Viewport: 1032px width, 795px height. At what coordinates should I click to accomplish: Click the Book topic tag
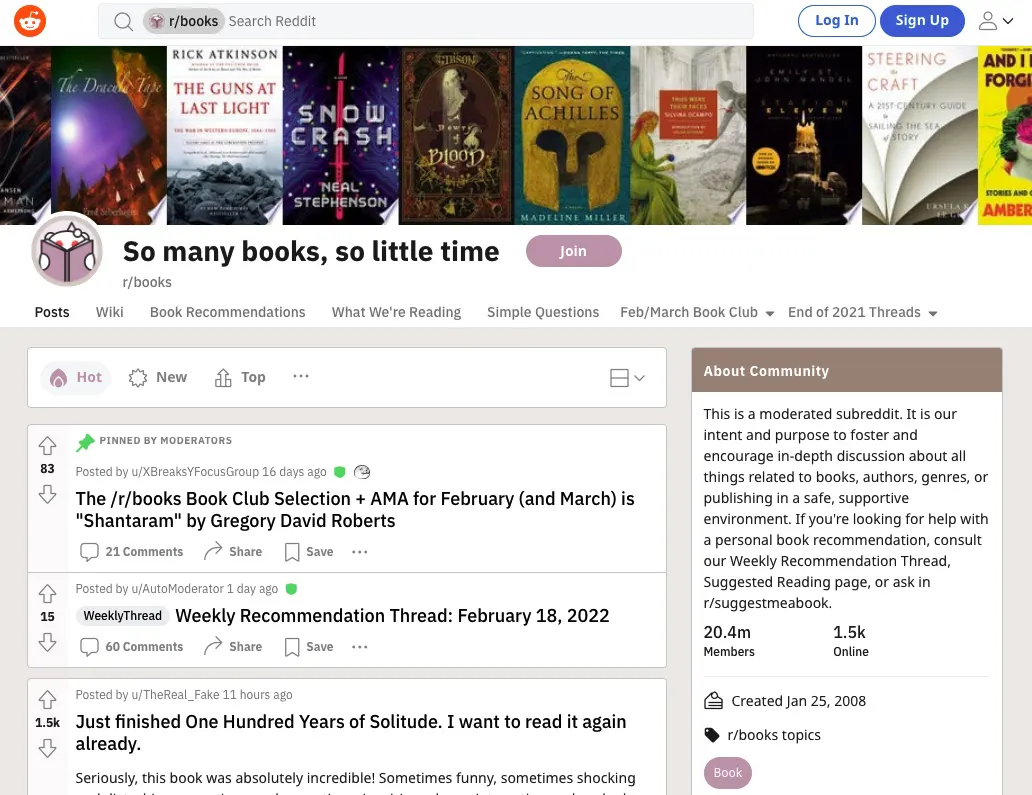728,773
